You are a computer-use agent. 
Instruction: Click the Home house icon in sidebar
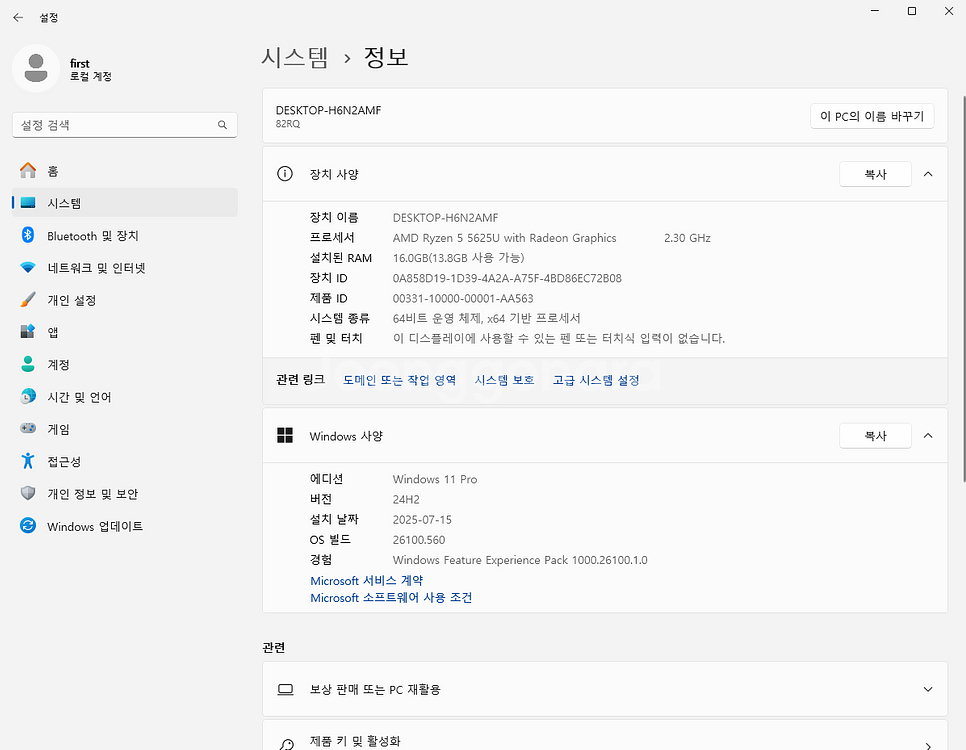click(28, 170)
